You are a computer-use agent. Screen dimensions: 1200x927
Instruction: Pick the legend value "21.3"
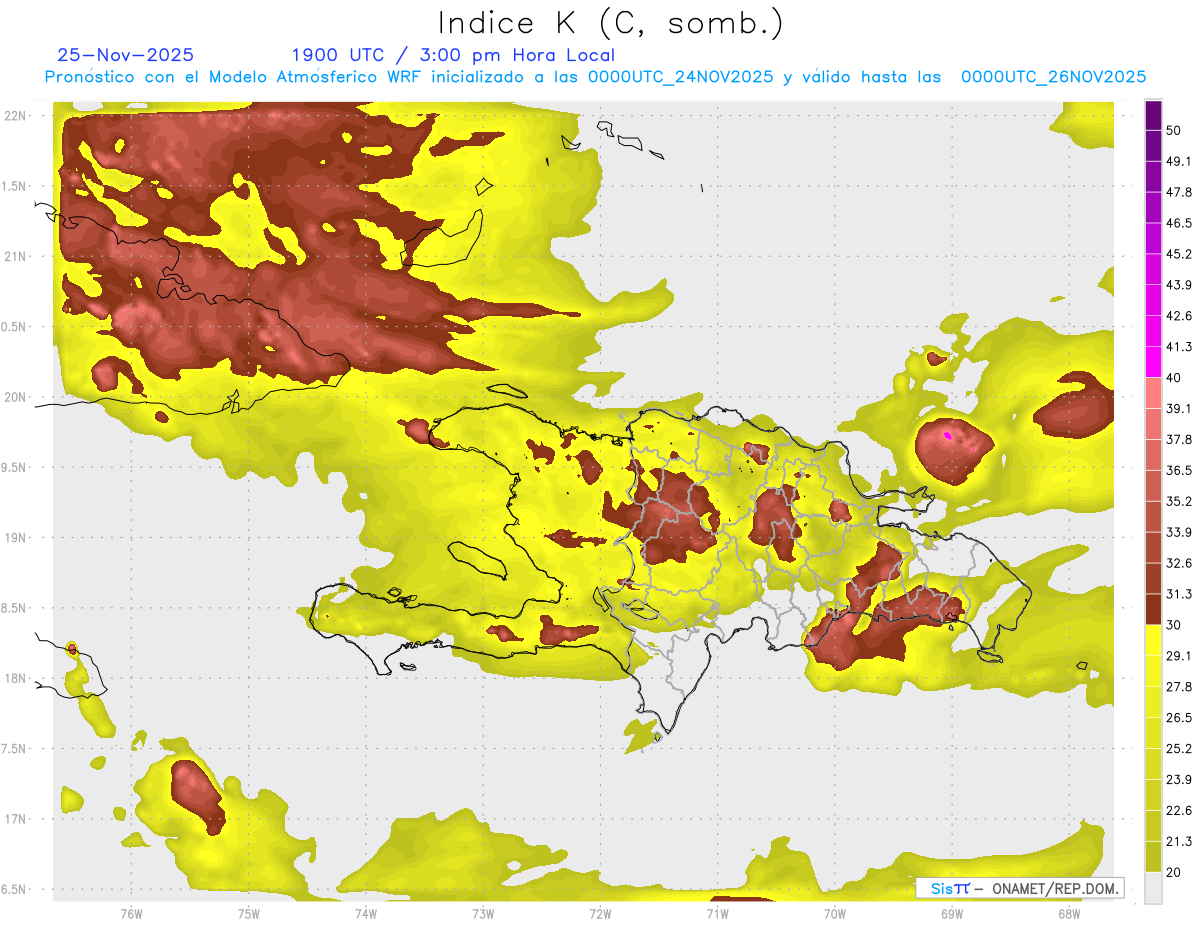click(x=1179, y=842)
